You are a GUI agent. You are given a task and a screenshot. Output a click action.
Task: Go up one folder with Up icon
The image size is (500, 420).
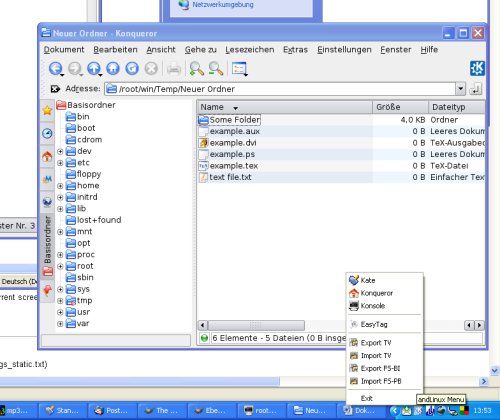94,69
